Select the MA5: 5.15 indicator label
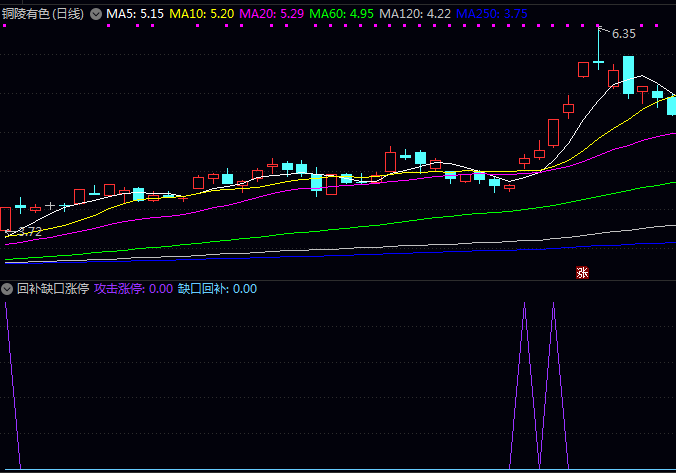 click(x=135, y=15)
